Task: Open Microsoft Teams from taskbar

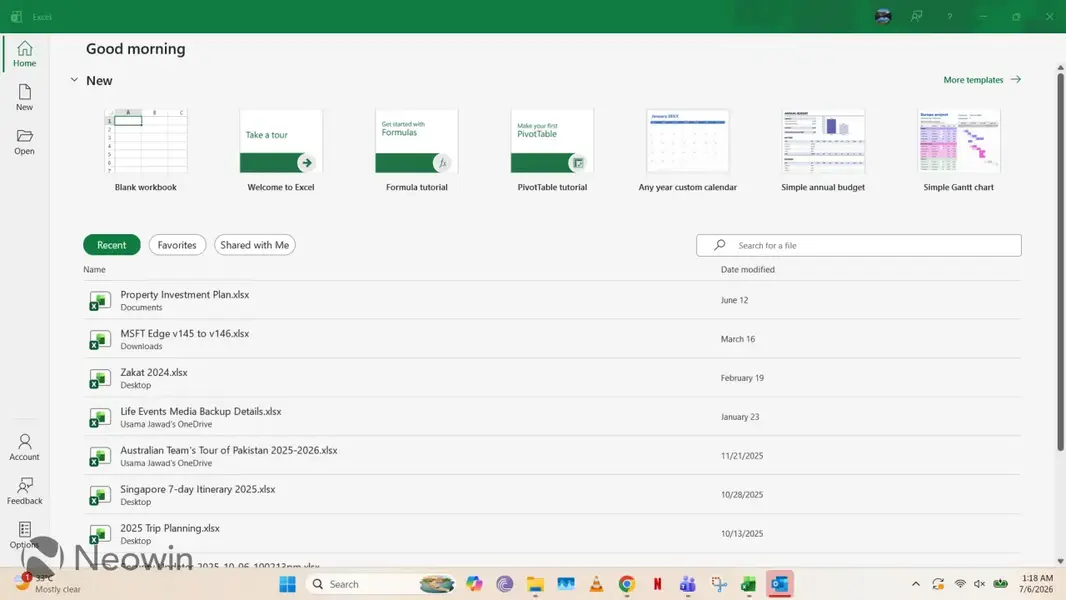Action: click(688, 584)
